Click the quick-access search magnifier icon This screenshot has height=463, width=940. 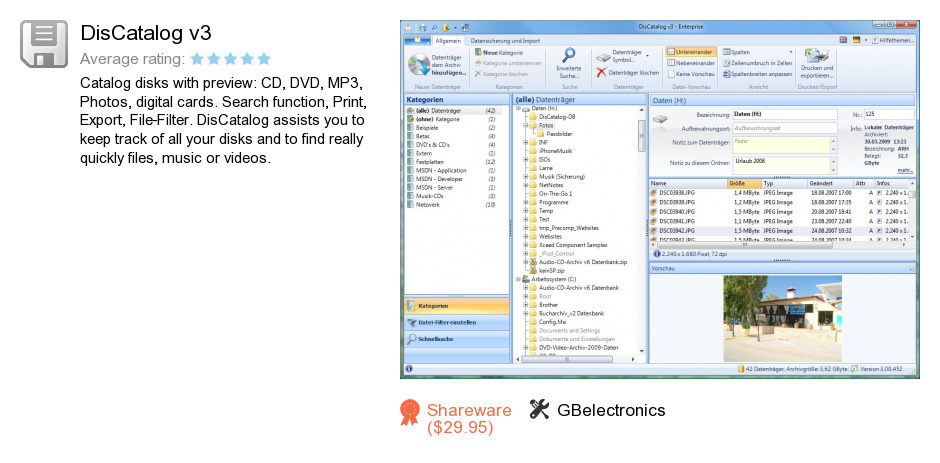433,27
